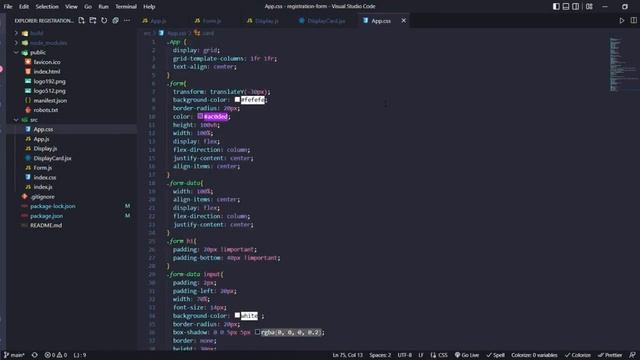640x360 pixels.
Task: Open the Go menu
Action: (x=88, y=7)
